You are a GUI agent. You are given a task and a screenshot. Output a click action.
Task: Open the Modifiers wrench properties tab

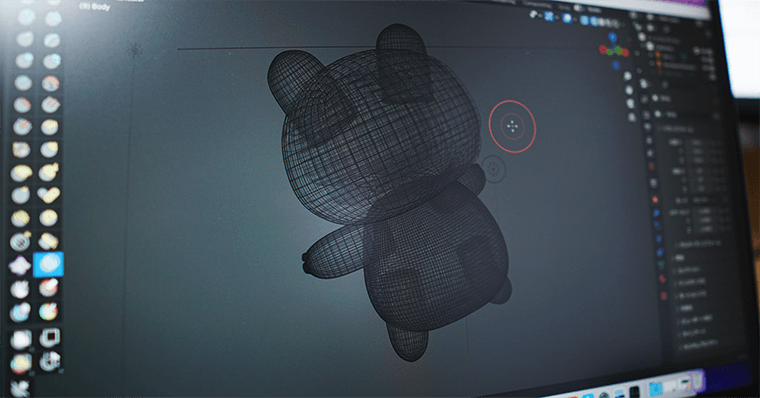(657, 212)
